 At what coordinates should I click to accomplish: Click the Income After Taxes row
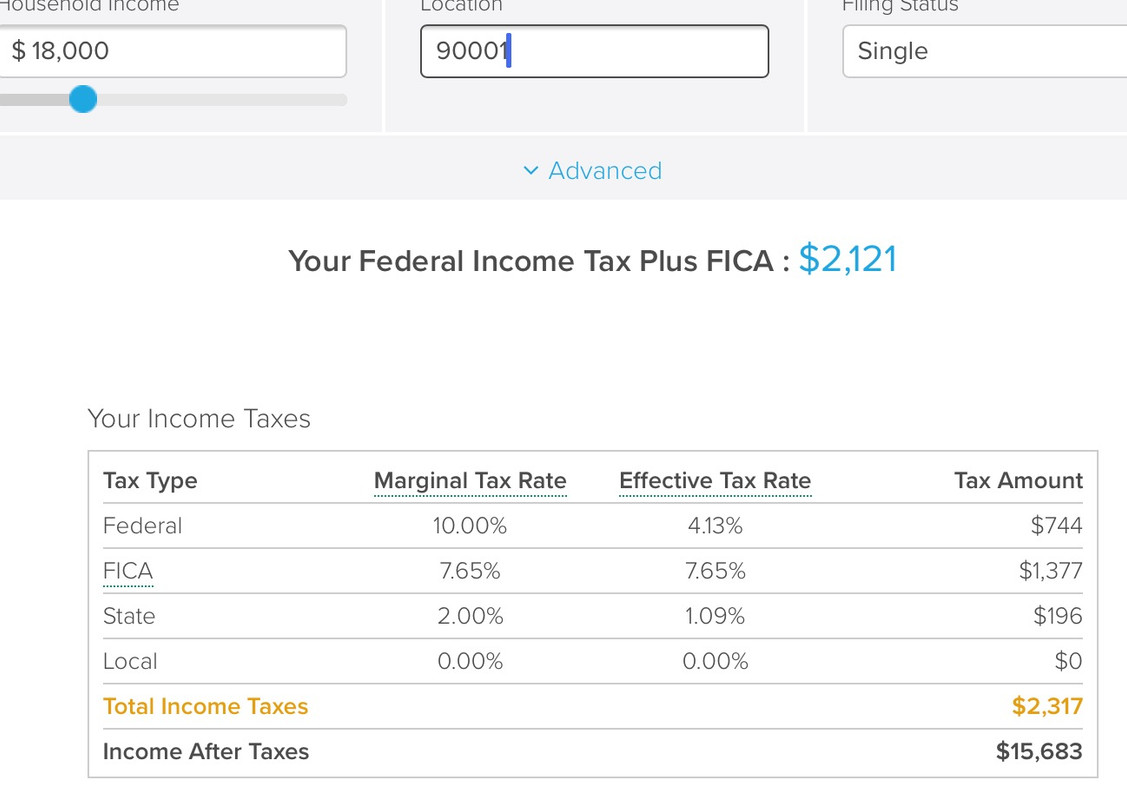tap(206, 751)
